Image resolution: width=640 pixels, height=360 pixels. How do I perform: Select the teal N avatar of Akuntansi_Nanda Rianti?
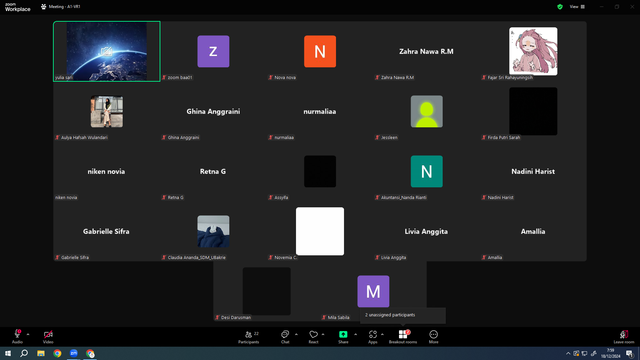tap(427, 171)
